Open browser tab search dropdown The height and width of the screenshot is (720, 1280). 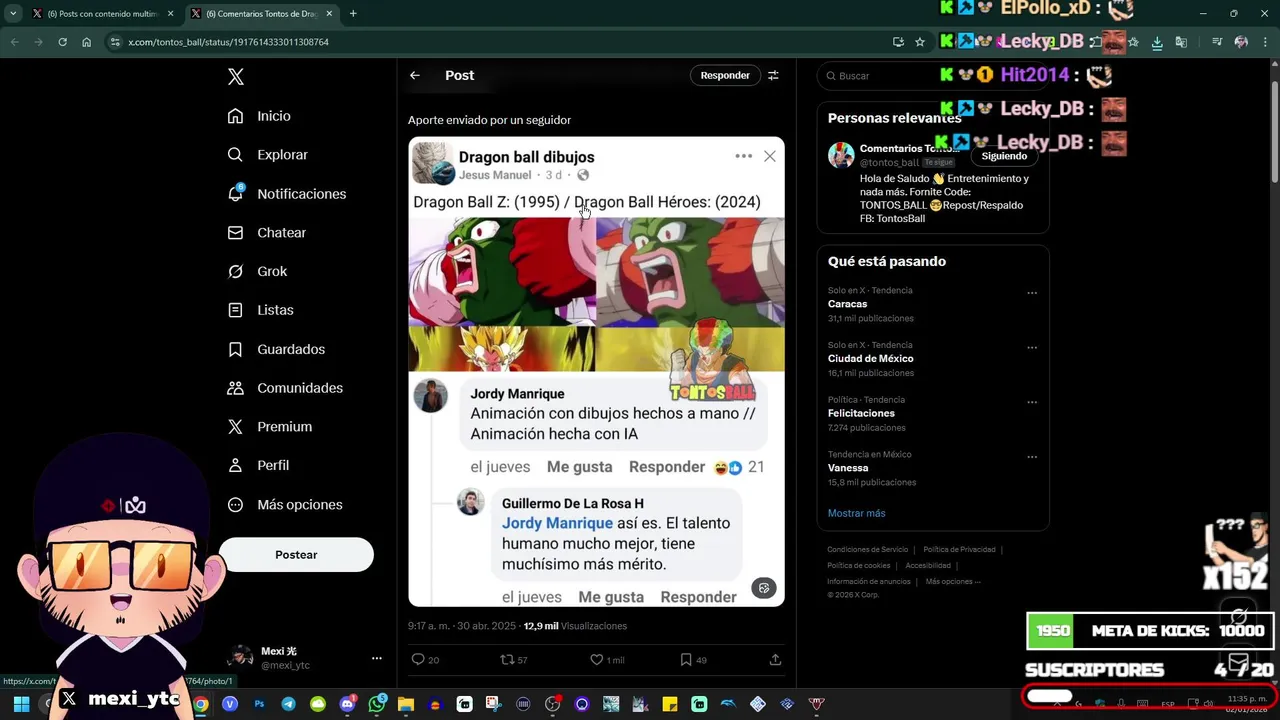pyautogui.click(x=12, y=14)
